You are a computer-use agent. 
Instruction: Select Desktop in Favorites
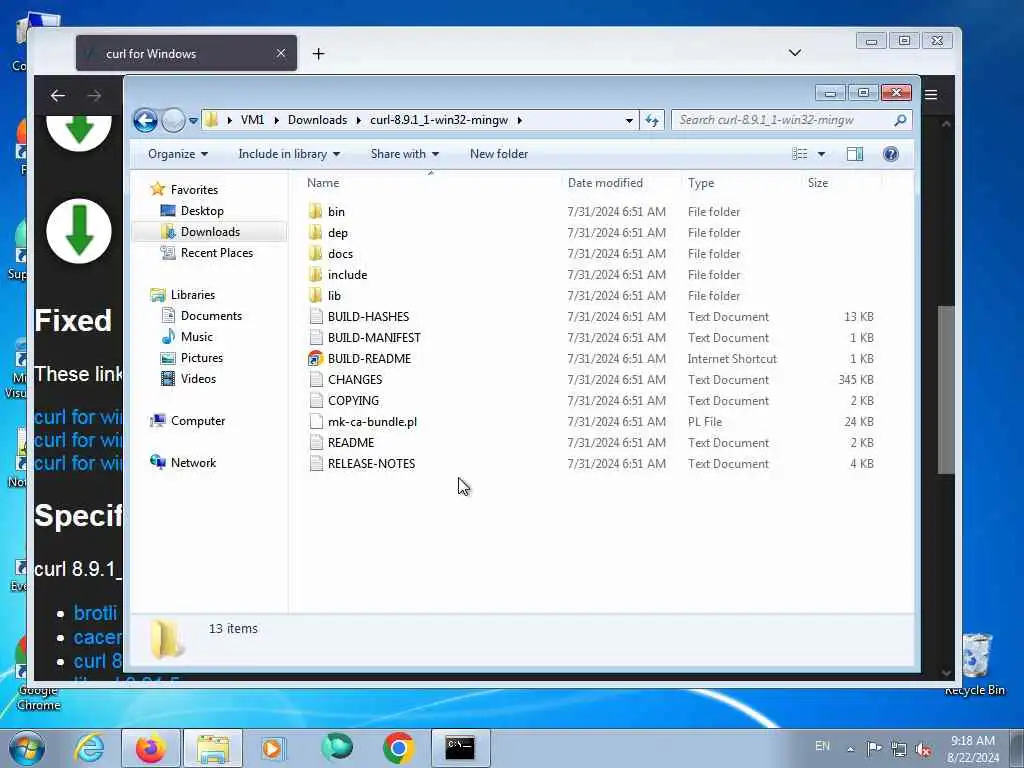point(202,211)
